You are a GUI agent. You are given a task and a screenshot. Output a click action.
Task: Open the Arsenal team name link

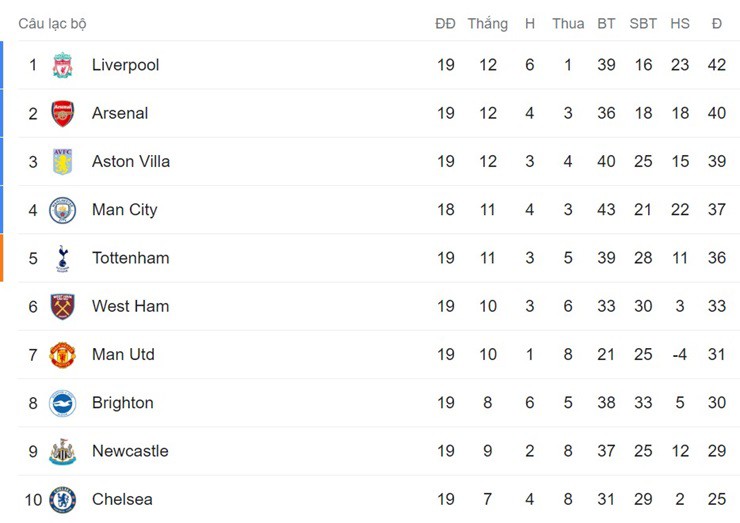pos(120,113)
